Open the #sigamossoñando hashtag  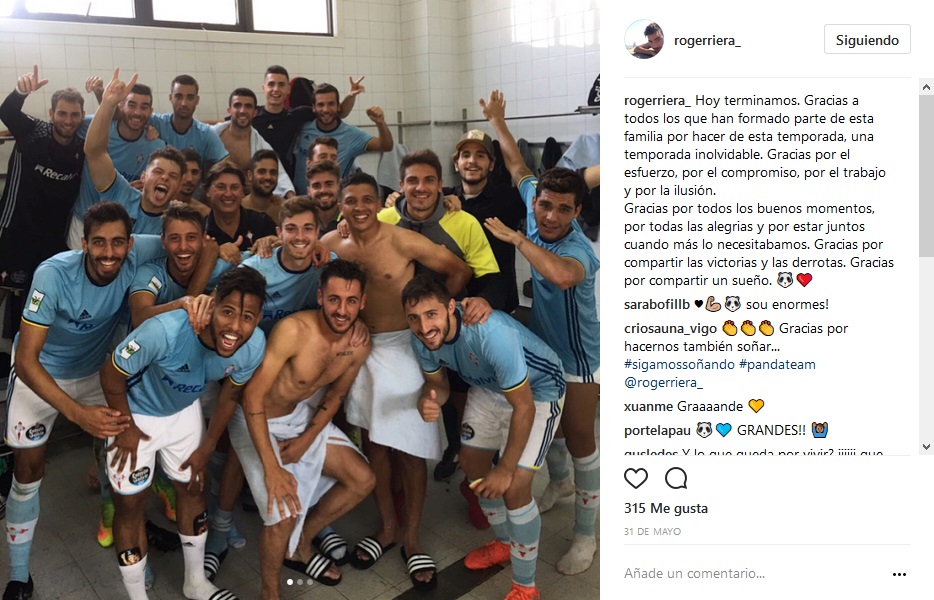click(679, 364)
